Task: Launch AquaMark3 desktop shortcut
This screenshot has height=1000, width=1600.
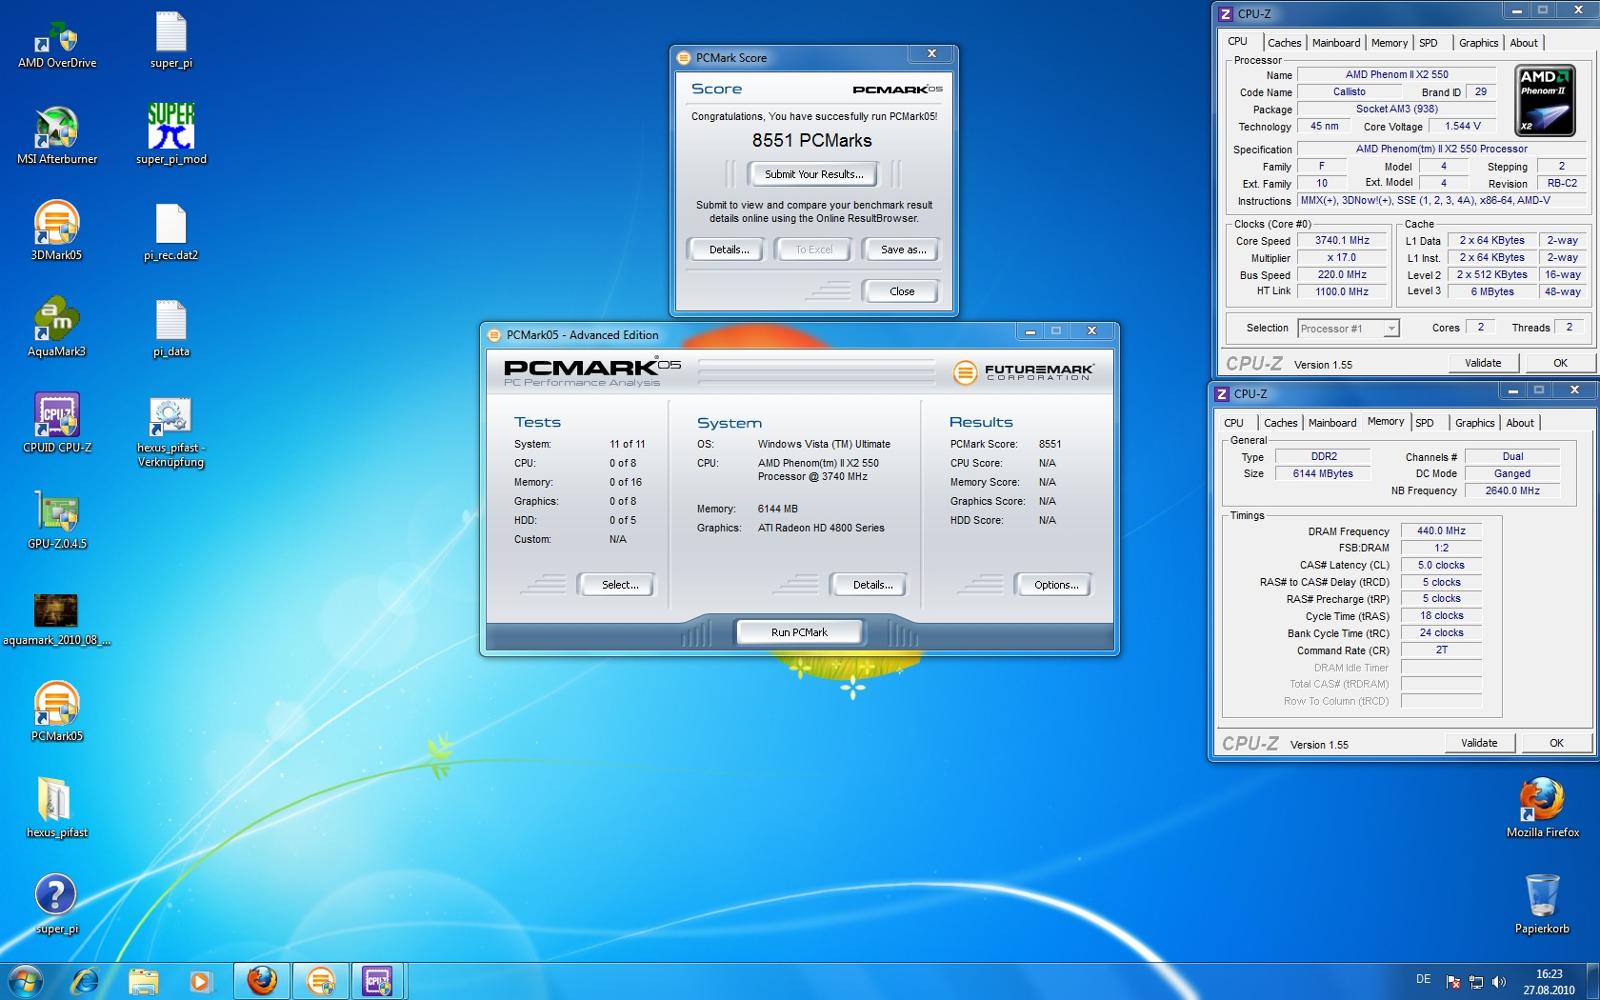Action: pyautogui.click(x=57, y=327)
